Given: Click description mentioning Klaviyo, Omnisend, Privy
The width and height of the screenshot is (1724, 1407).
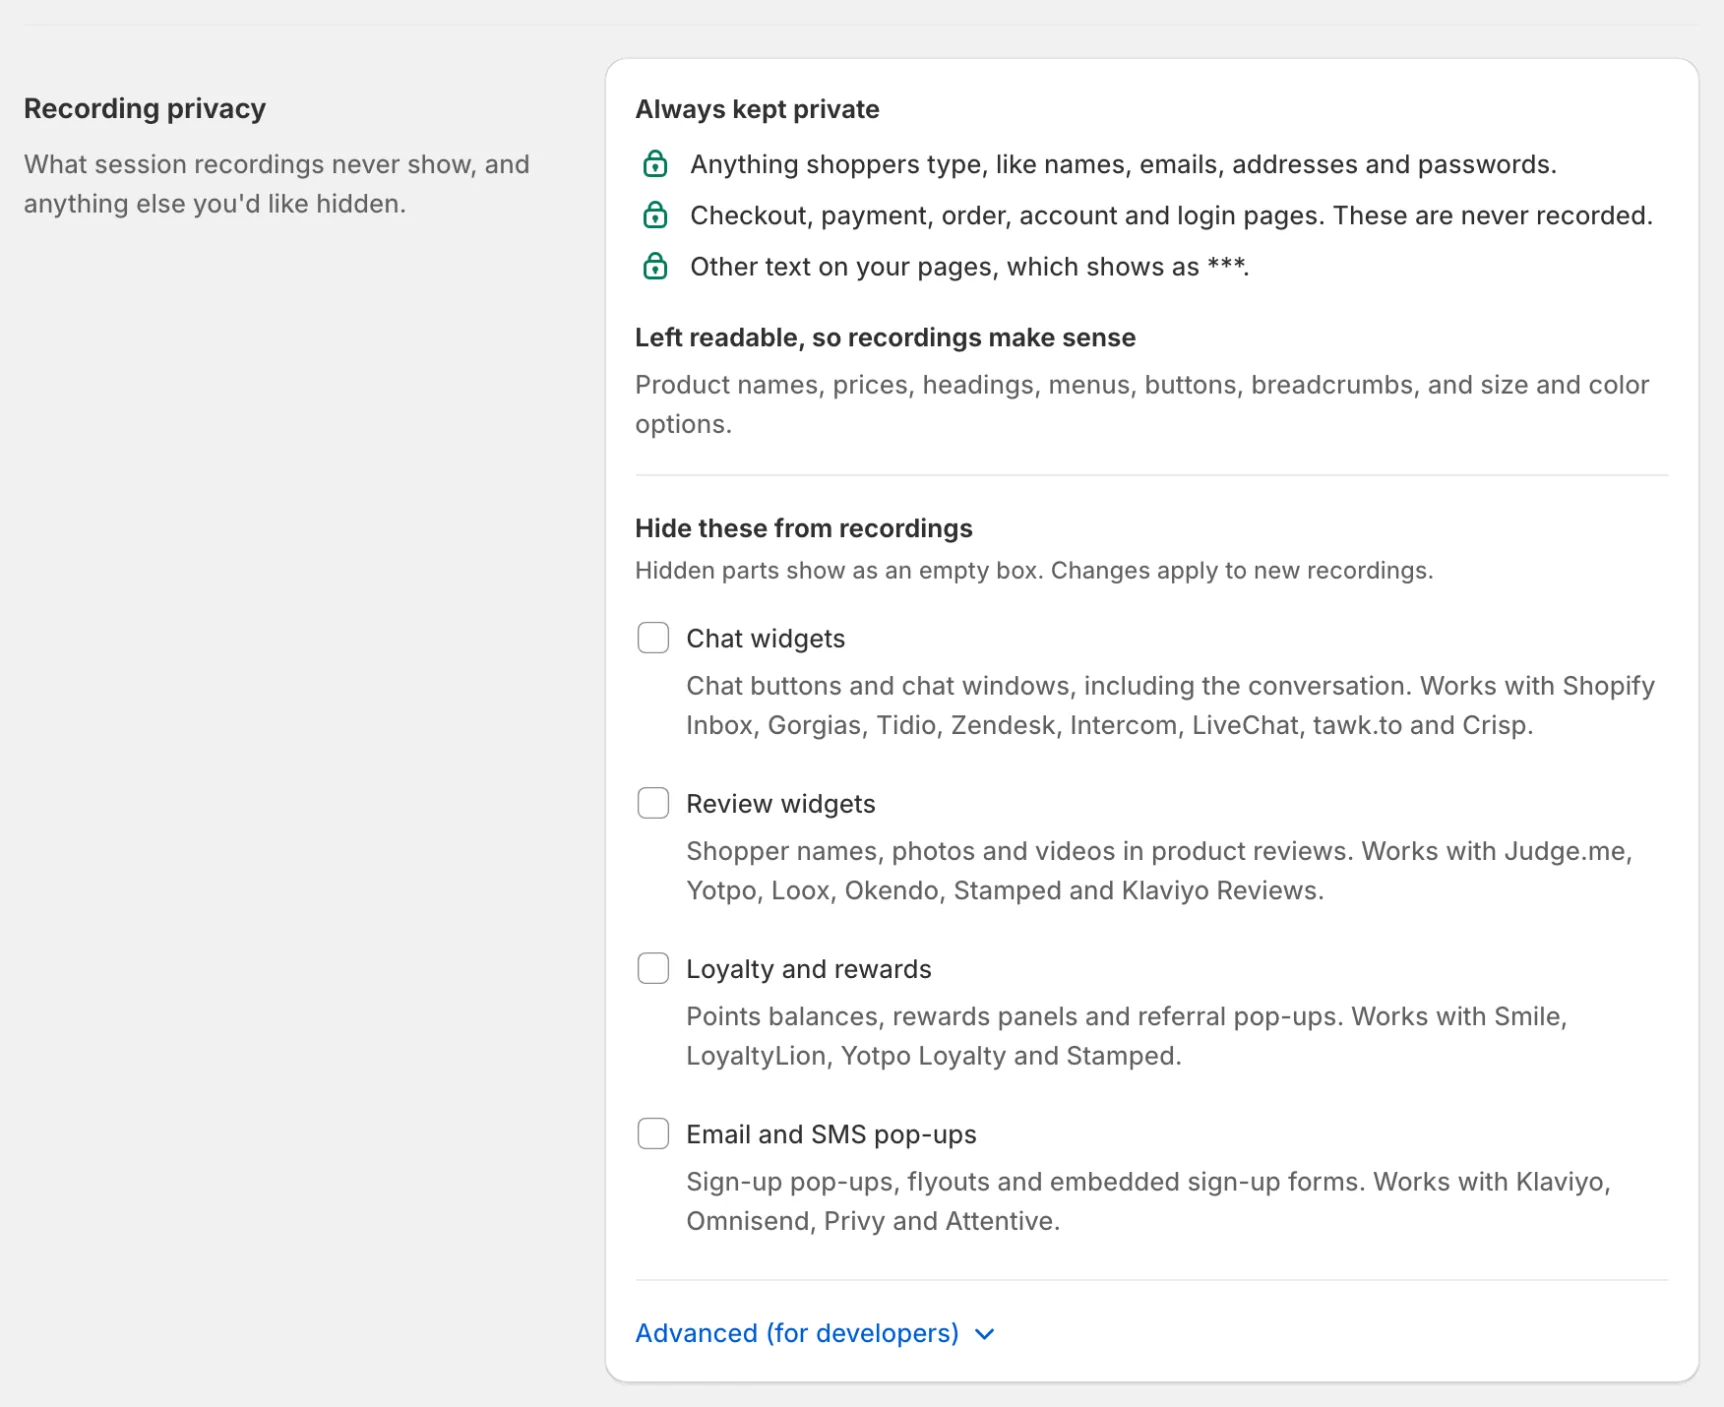Looking at the screenshot, I should (1148, 1202).
